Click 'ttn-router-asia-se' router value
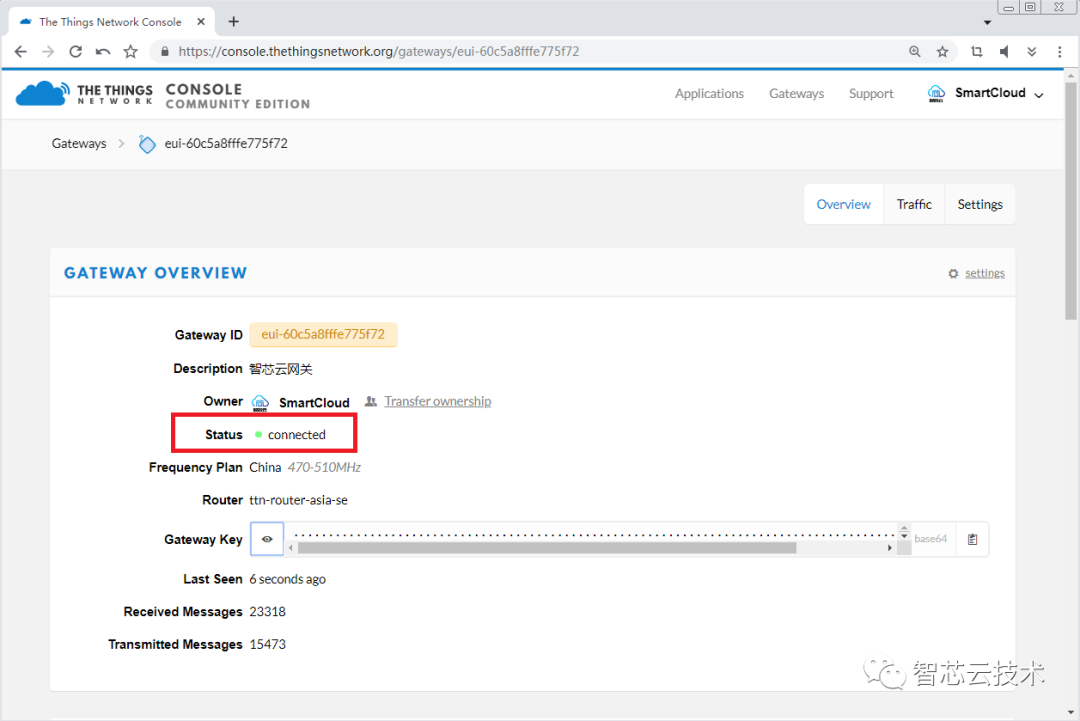Image resolution: width=1080 pixels, height=721 pixels. 298,500
